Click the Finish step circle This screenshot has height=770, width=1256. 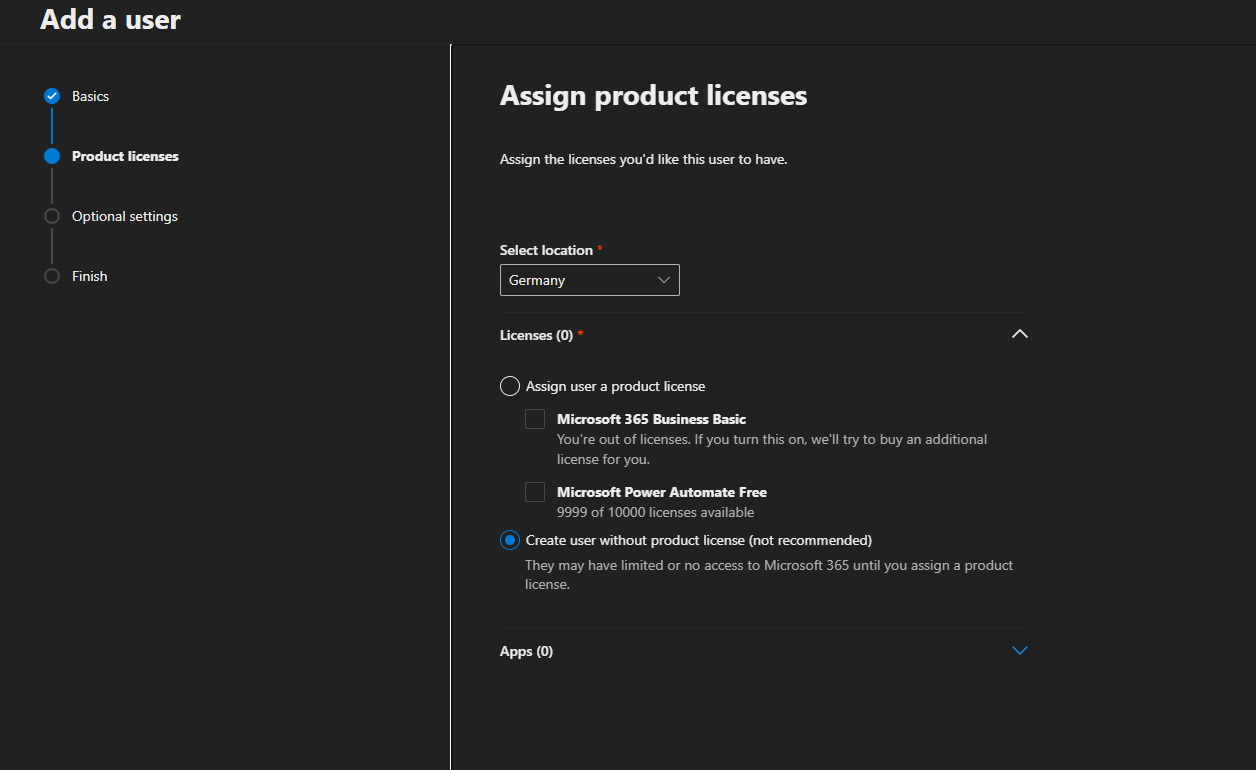tap(52, 276)
